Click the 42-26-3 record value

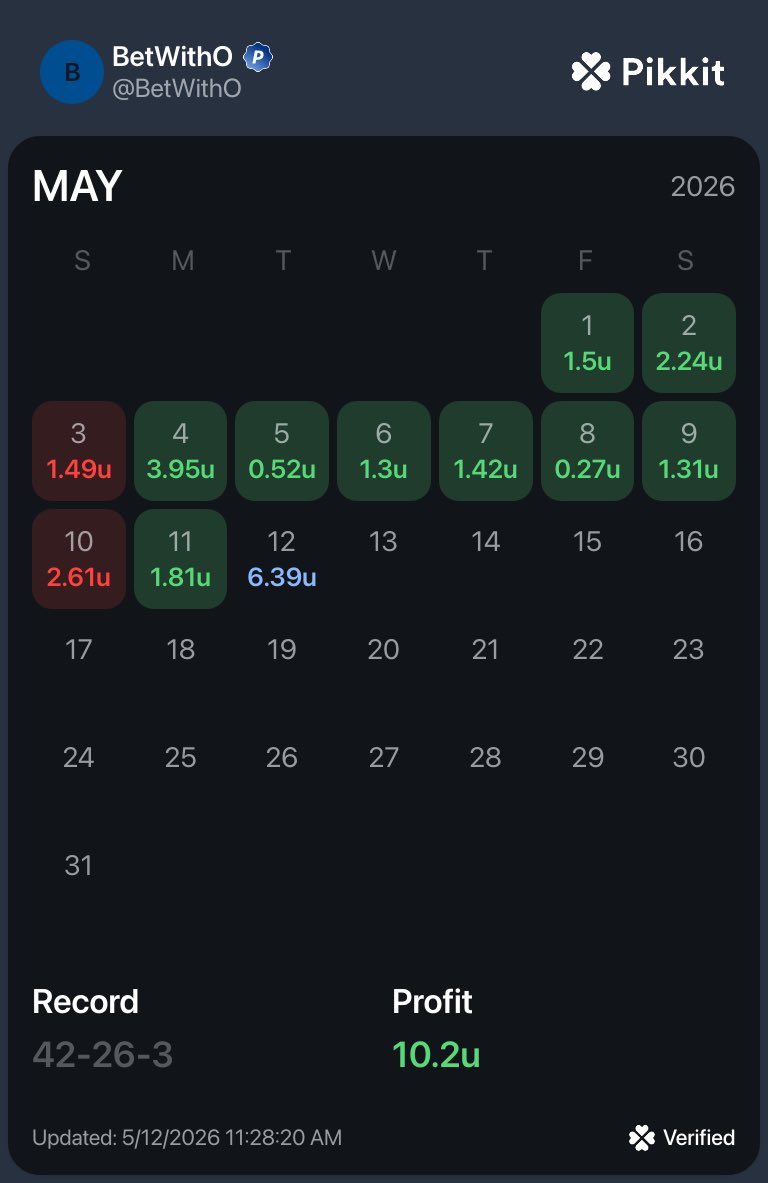coord(103,1055)
